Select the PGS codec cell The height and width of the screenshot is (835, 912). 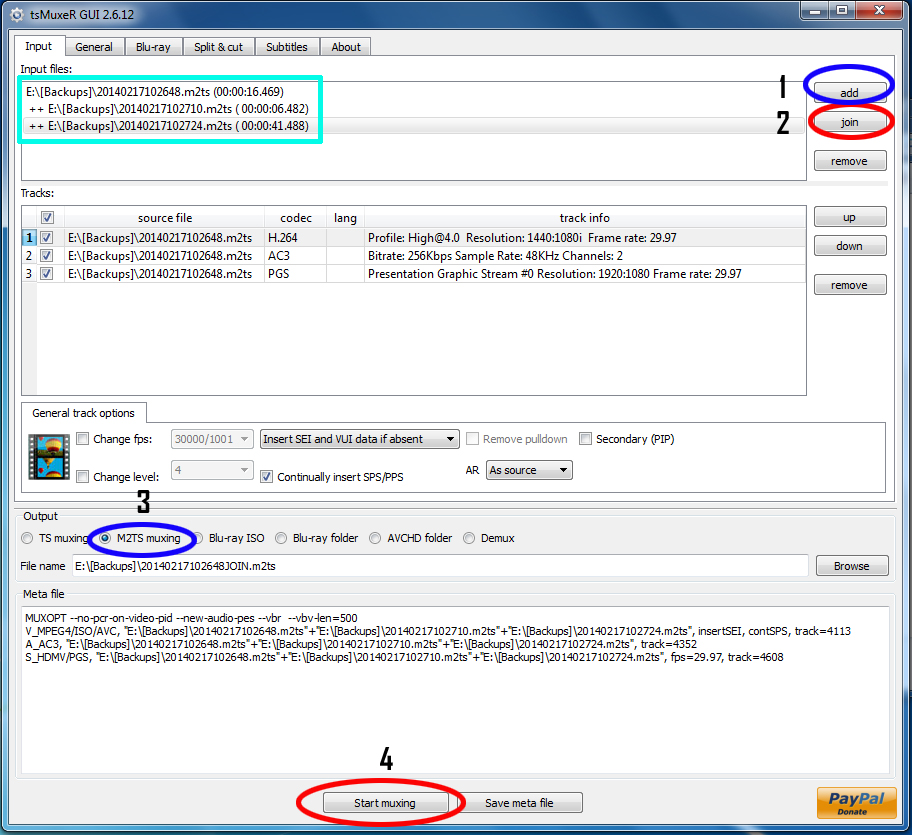[x=295, y=274]
